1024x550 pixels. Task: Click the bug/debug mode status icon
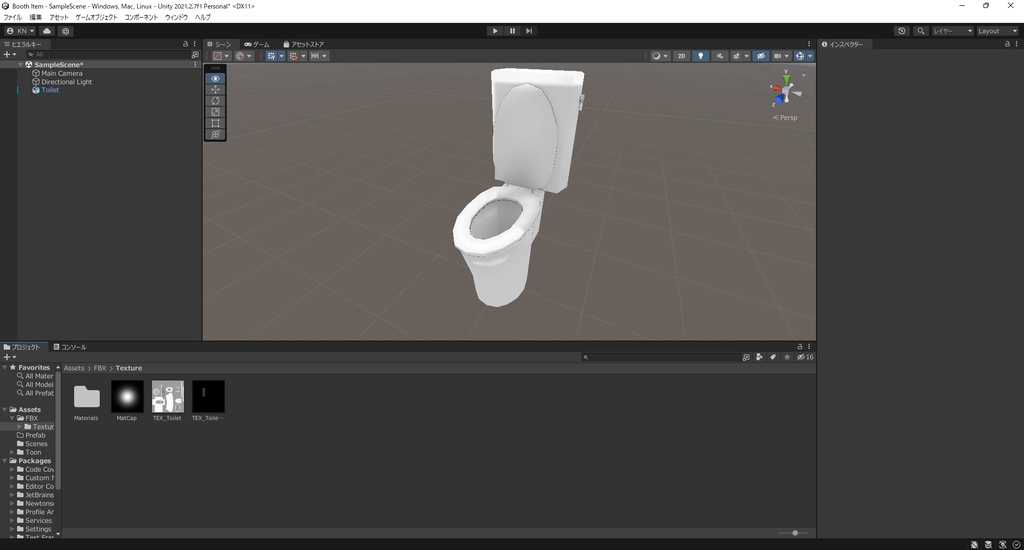(x=974, y=545)
